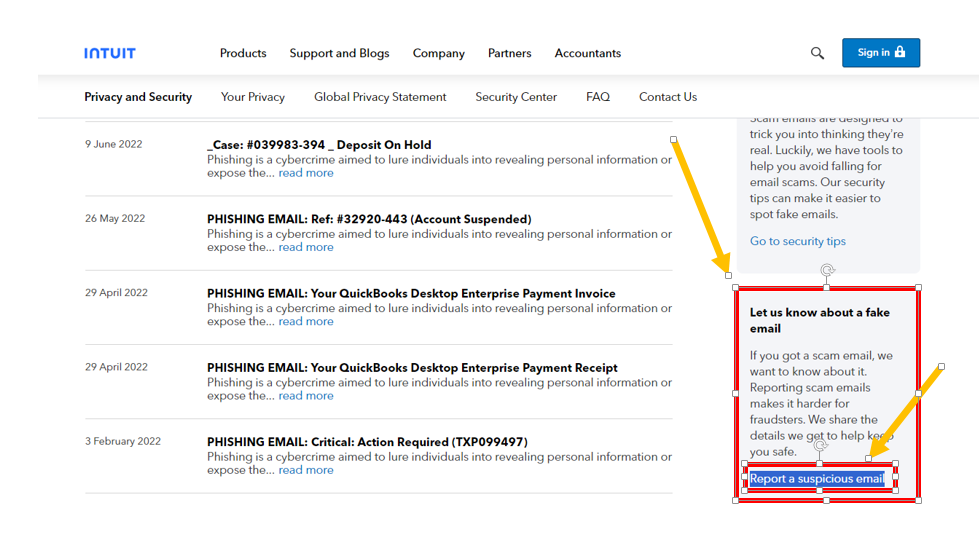
Task: Open '_Case: #039983-394 _ Deposit On Hold' title
Action: 319,145
